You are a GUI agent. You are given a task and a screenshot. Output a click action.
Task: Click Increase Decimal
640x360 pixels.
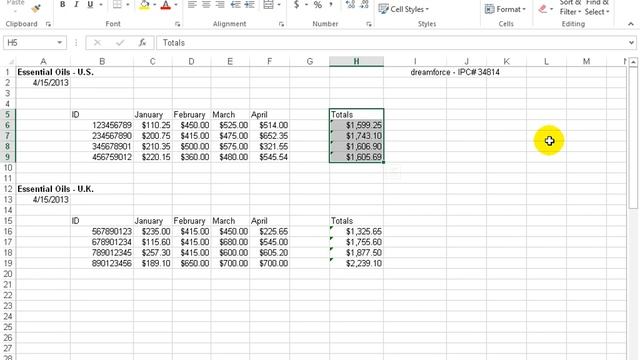(x=350, y=4)
